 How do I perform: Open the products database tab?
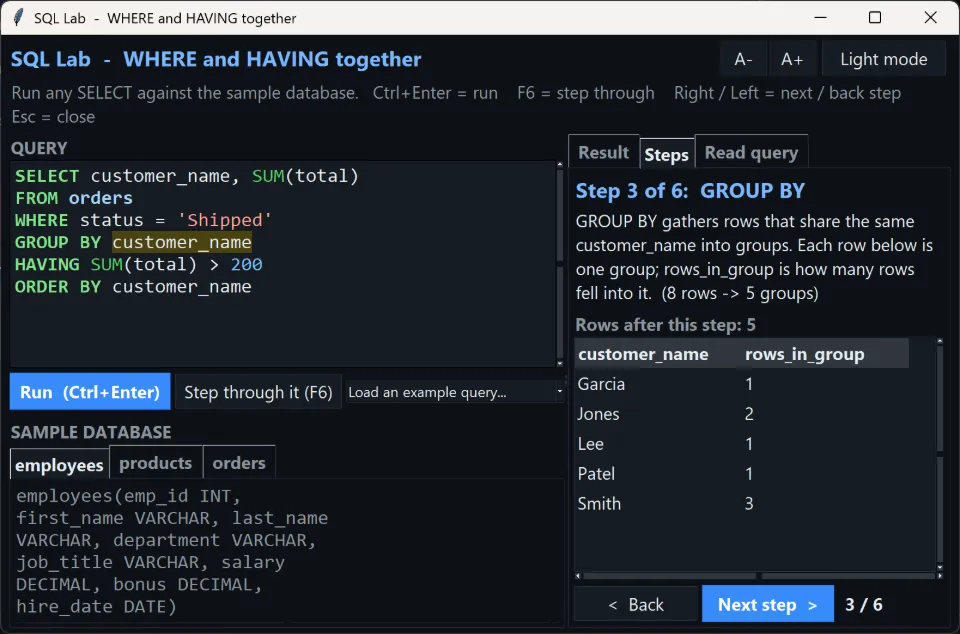click(156, 463)
